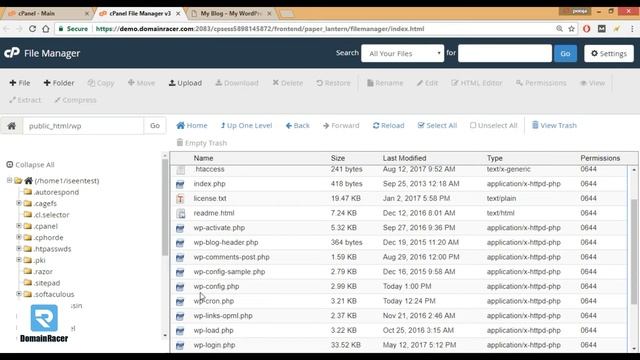Sort files by Last Modified header
This screenshot has height=360, width=640.
404,158
